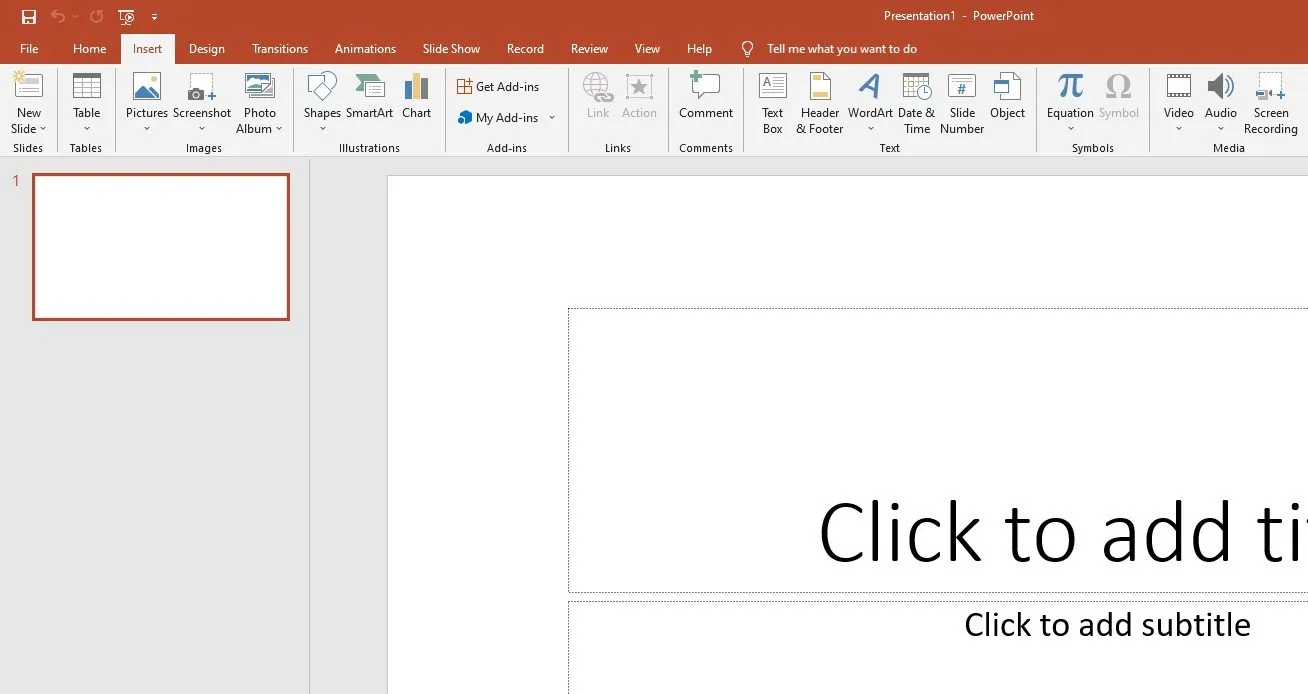Insert a Slide Number
The image size is (1308, 694).
[962, 102]
